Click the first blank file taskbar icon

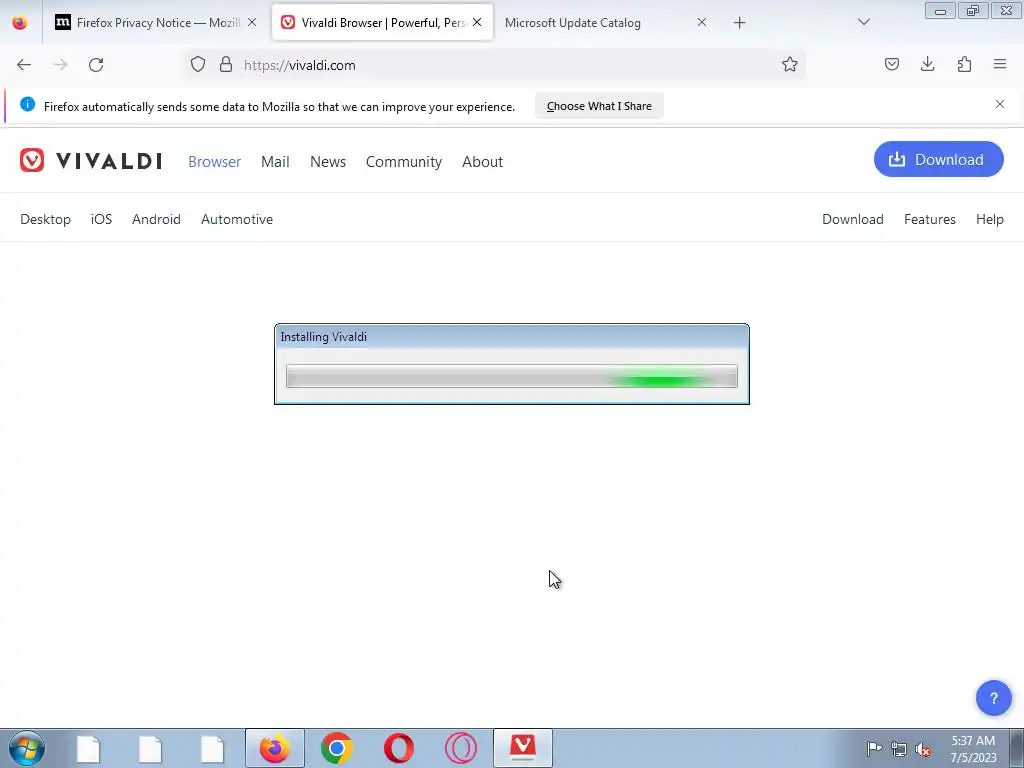88,748
